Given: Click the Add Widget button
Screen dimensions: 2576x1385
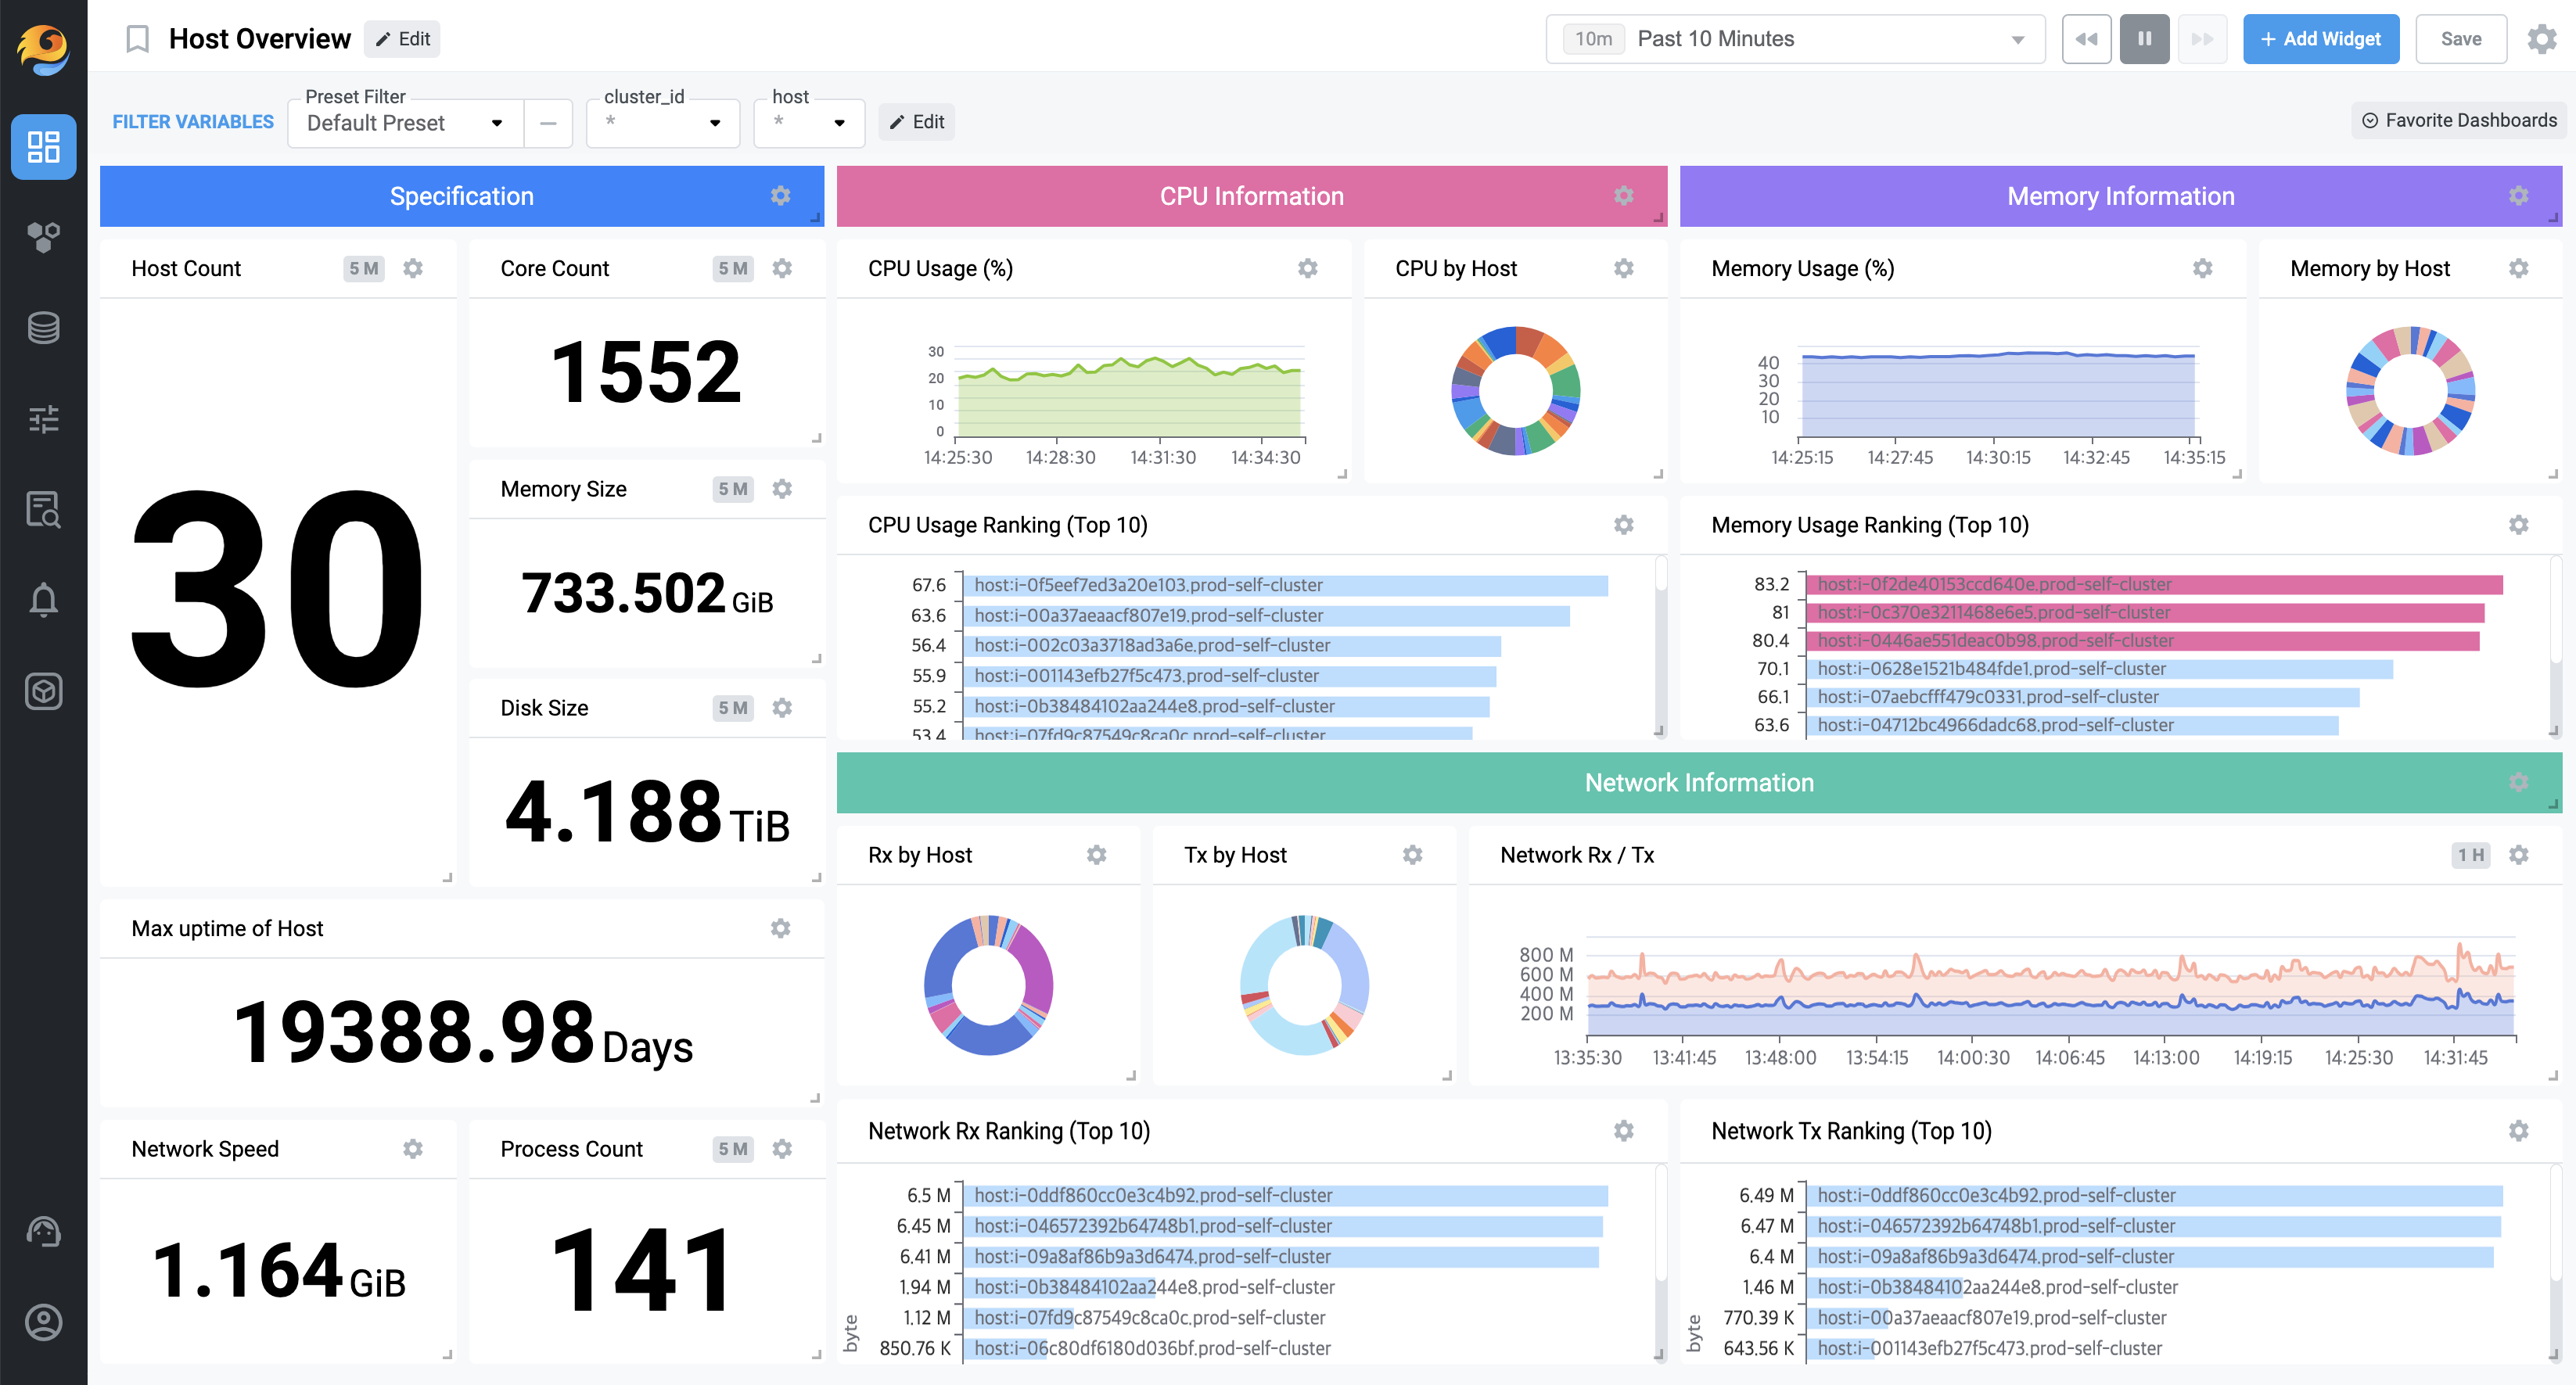Looking at the screenshot, I should tap(2320, 39).
